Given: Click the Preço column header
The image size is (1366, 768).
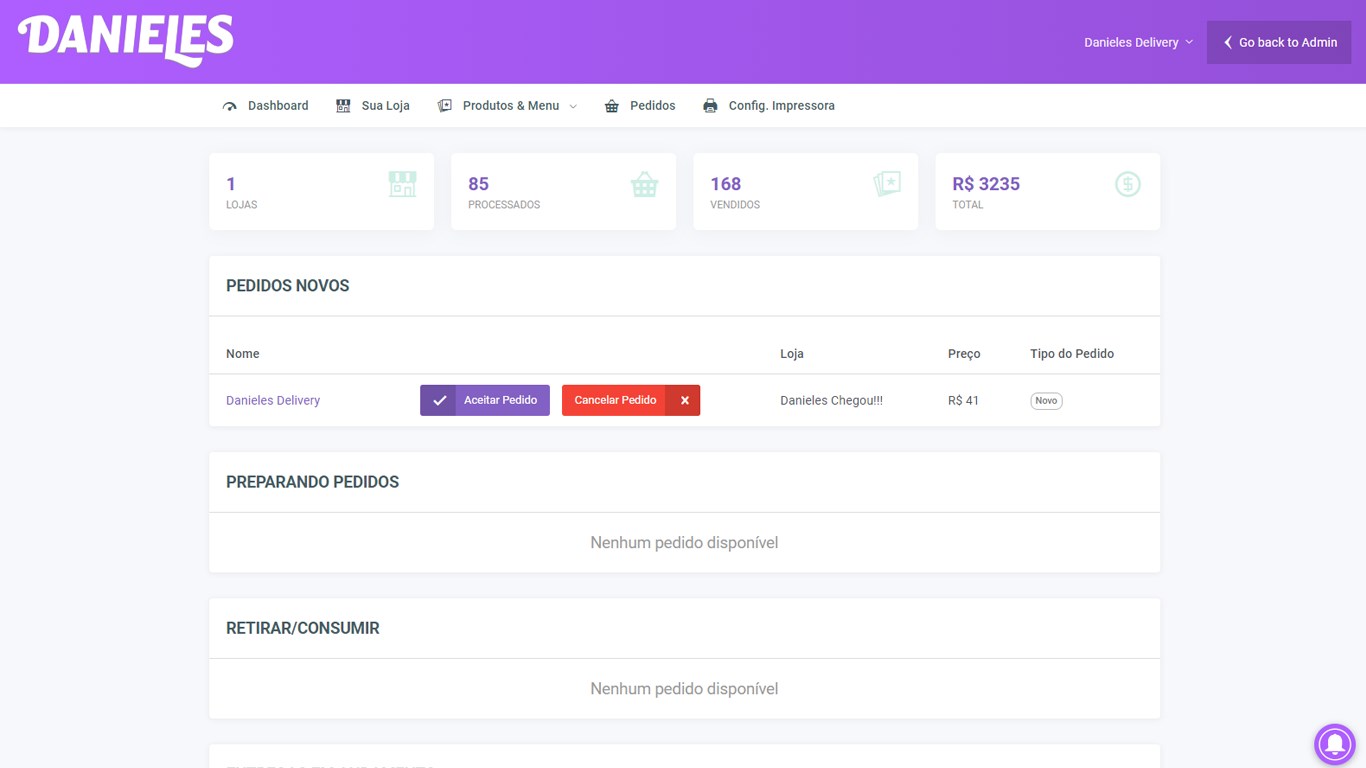Looking at the screenshot, I should point(964,354).
